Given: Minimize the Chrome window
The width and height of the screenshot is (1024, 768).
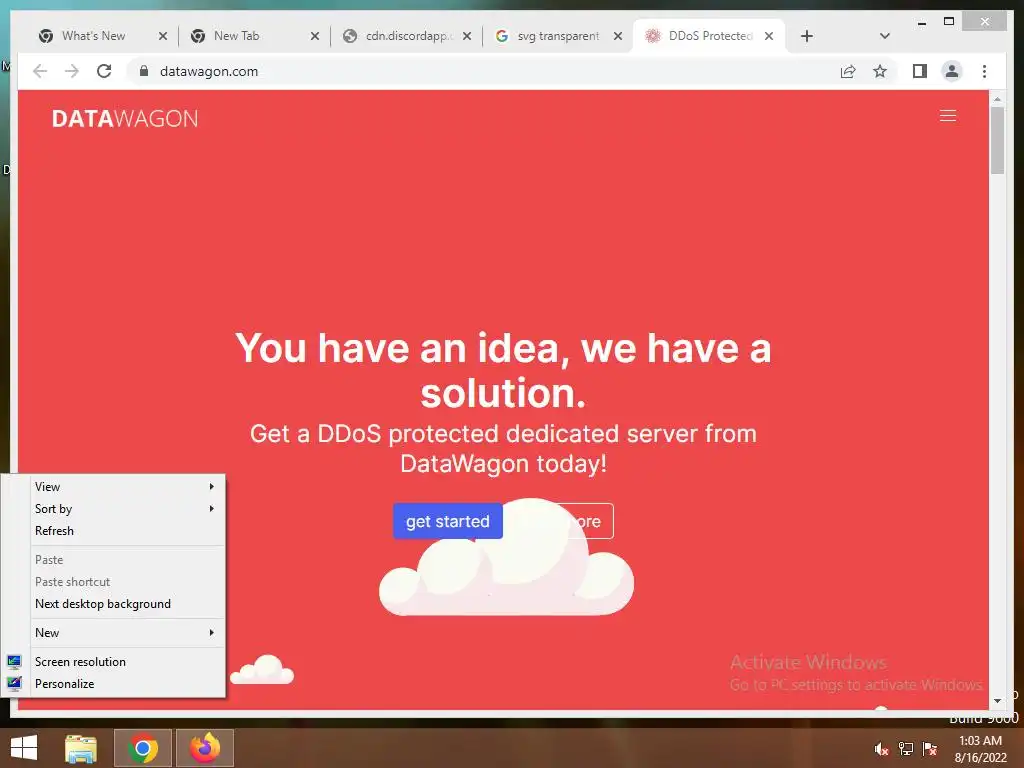Looking at the screenshot, I should (x=921, y=22).
